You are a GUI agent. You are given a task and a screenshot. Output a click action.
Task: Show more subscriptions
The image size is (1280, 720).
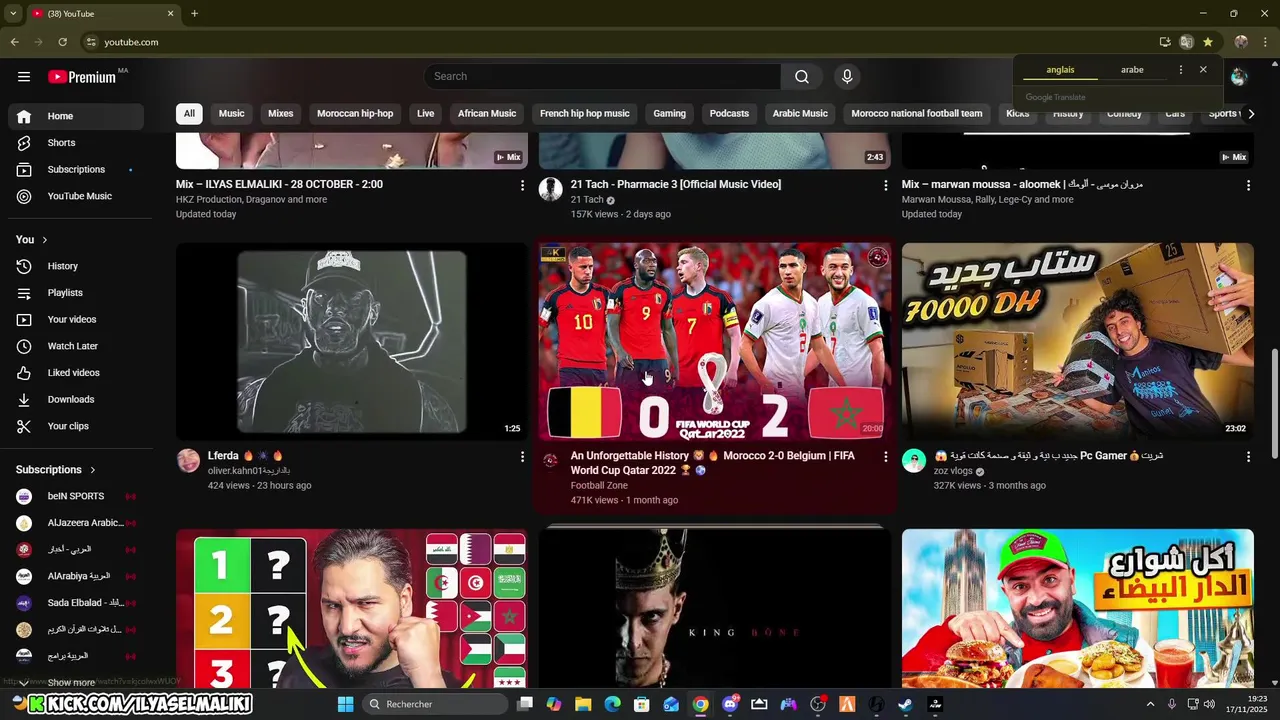click(x=70, y=682)
